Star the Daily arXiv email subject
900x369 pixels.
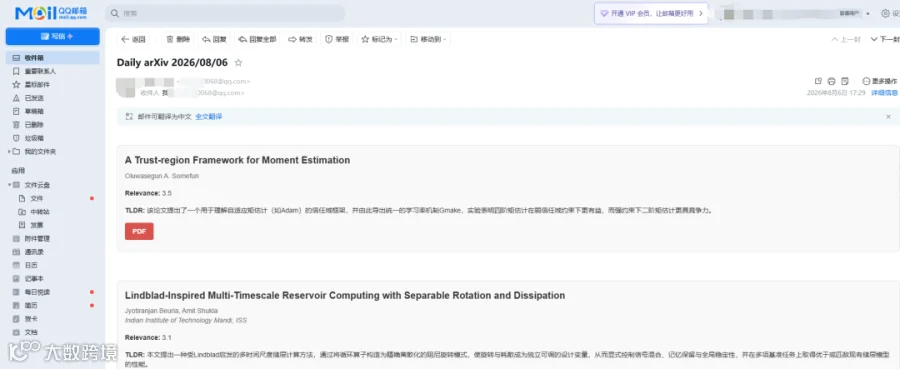click(x=239, y=63)
